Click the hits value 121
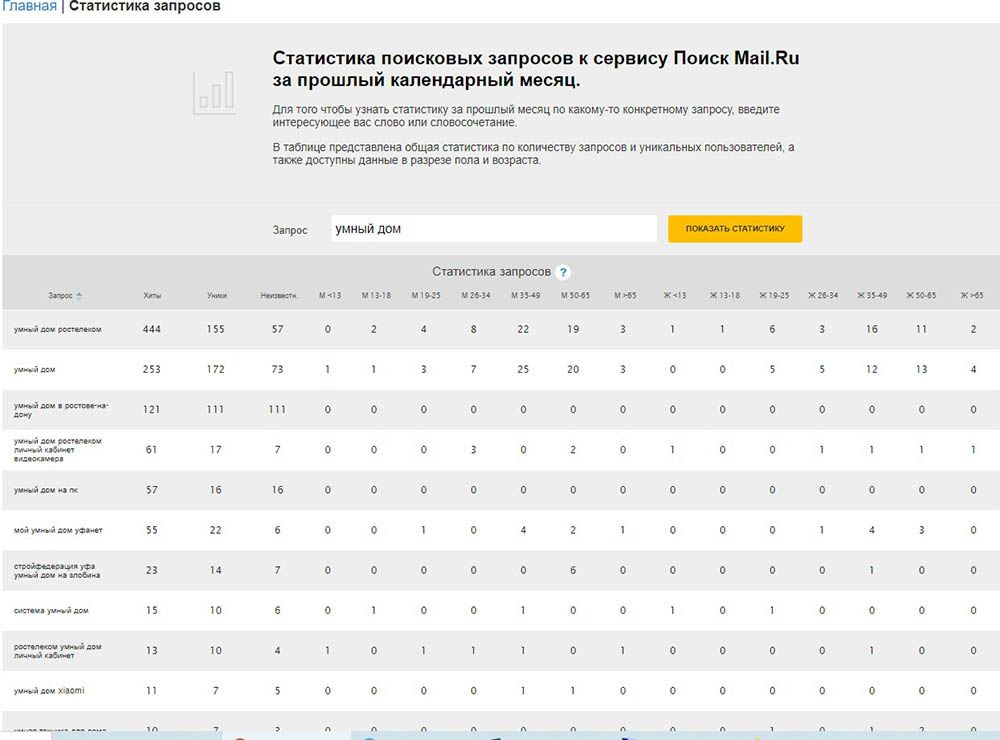The width and height of the screenshot is (1000, 740). coord(152,410)
